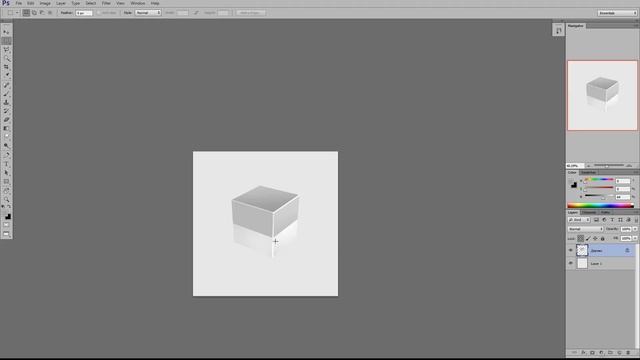Click the Refine Edge button
Viewport: 640px width, 360px height.
coord(251,13)
